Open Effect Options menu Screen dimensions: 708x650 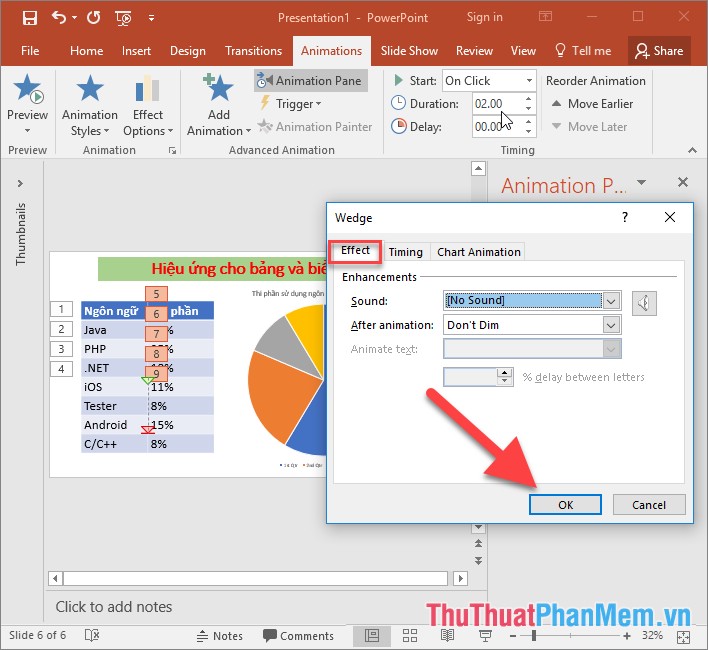148,105
